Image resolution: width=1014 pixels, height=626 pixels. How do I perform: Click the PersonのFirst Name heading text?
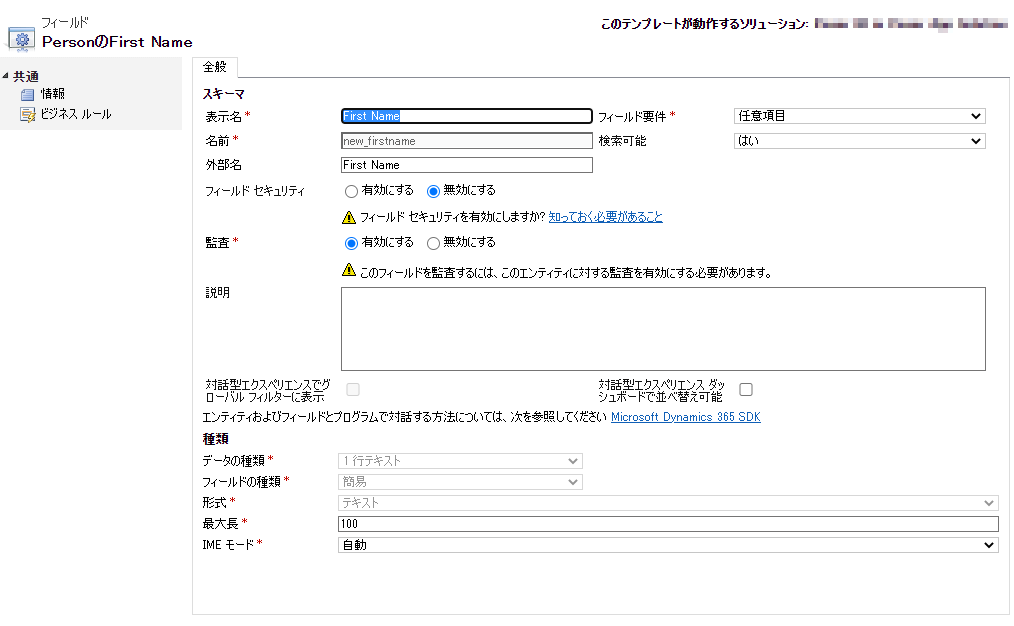(117, 42)
